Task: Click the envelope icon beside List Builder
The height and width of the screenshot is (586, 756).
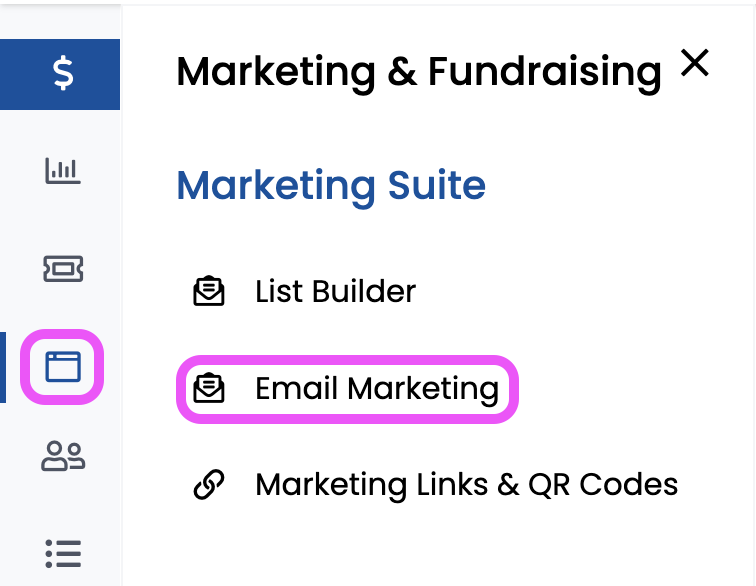Action: 209,292
